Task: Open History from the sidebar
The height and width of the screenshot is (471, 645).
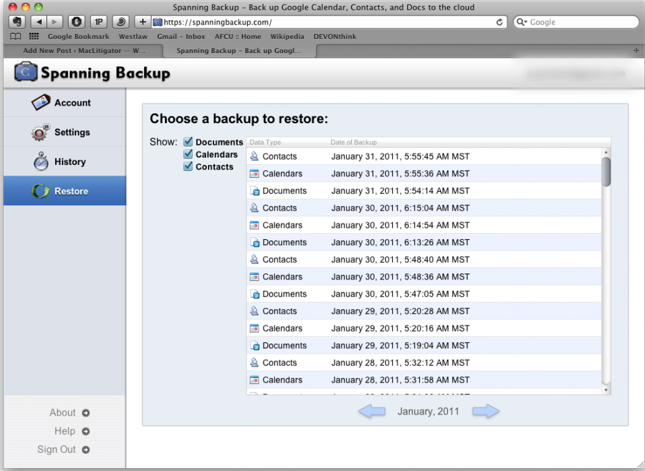Action: [64, 162]
